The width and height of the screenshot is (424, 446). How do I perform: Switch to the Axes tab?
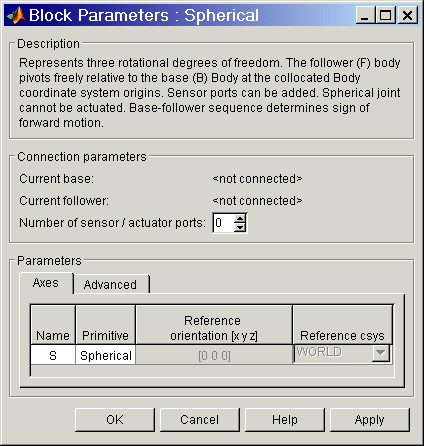46,283
